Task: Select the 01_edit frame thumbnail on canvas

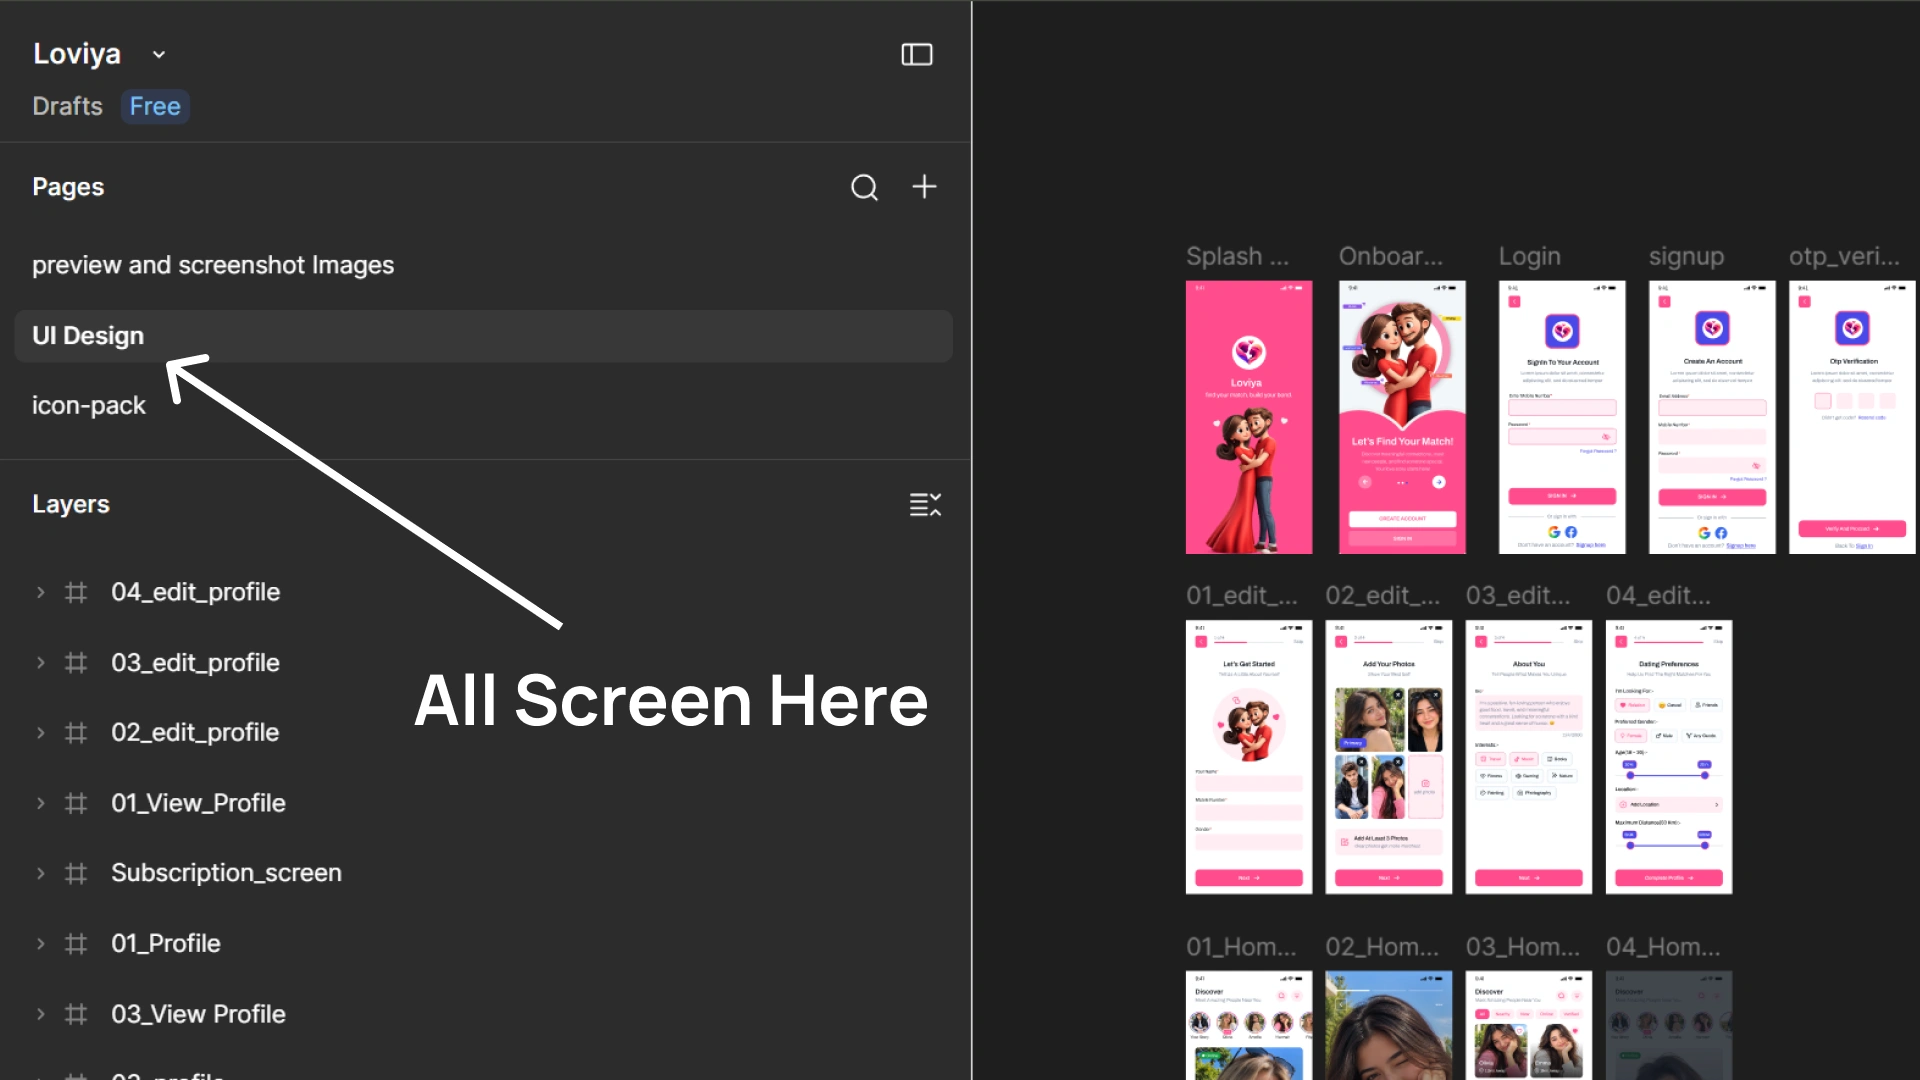Action: [1249, 757]
